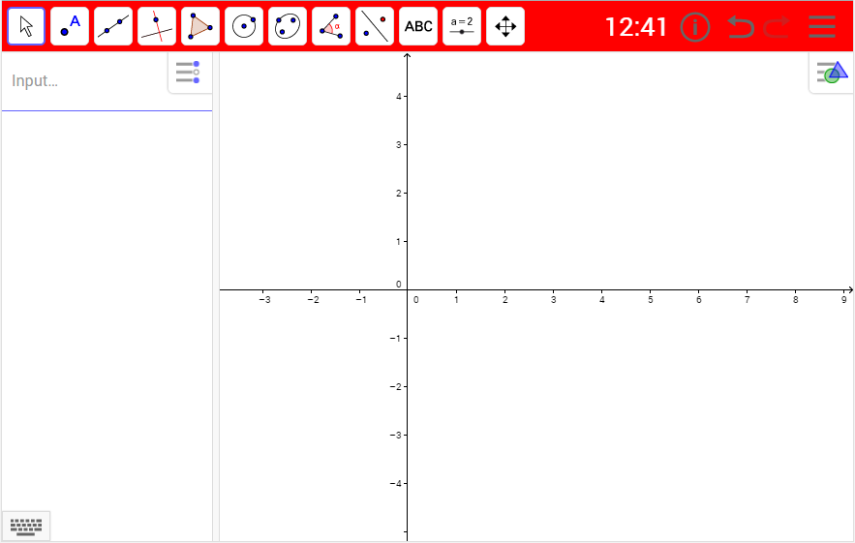This screenshot has height=543, width=855.
Task: Open the Graphics view style bar
Action: tap(831, 73)
